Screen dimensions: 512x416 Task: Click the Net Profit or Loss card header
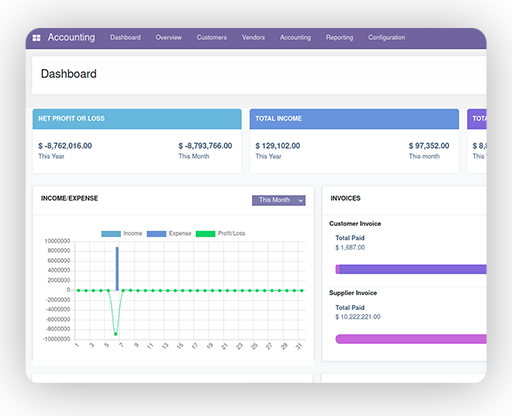137,119
